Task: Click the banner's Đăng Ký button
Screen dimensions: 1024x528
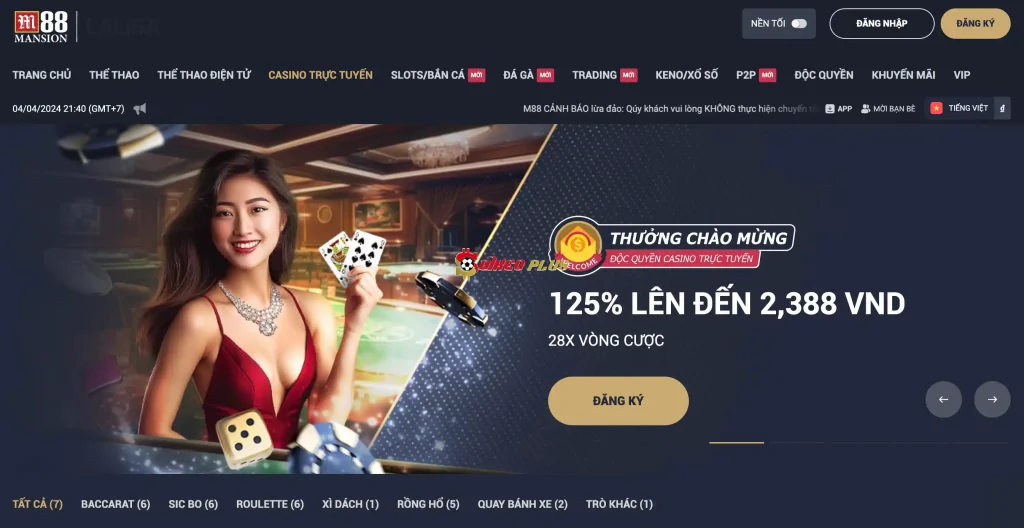Action: pos(618,401)
